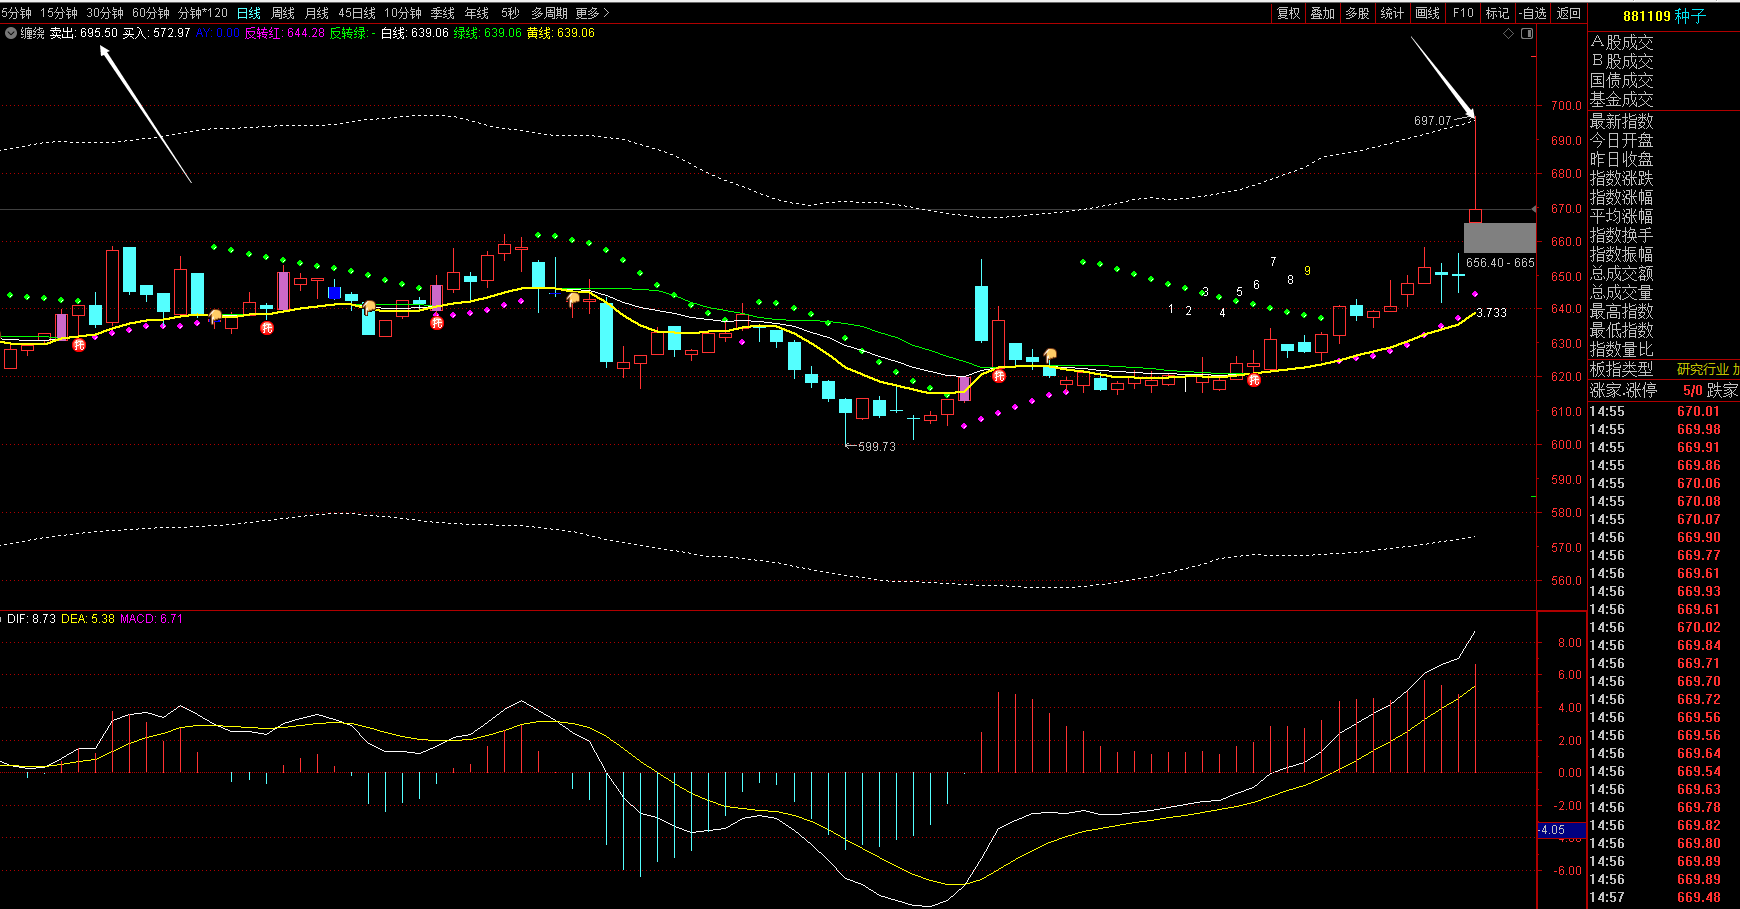The height and width of the screenshot is (909, 1740).
Task: Click the diamond icon above chart
Action: (x=1509, y=33)
